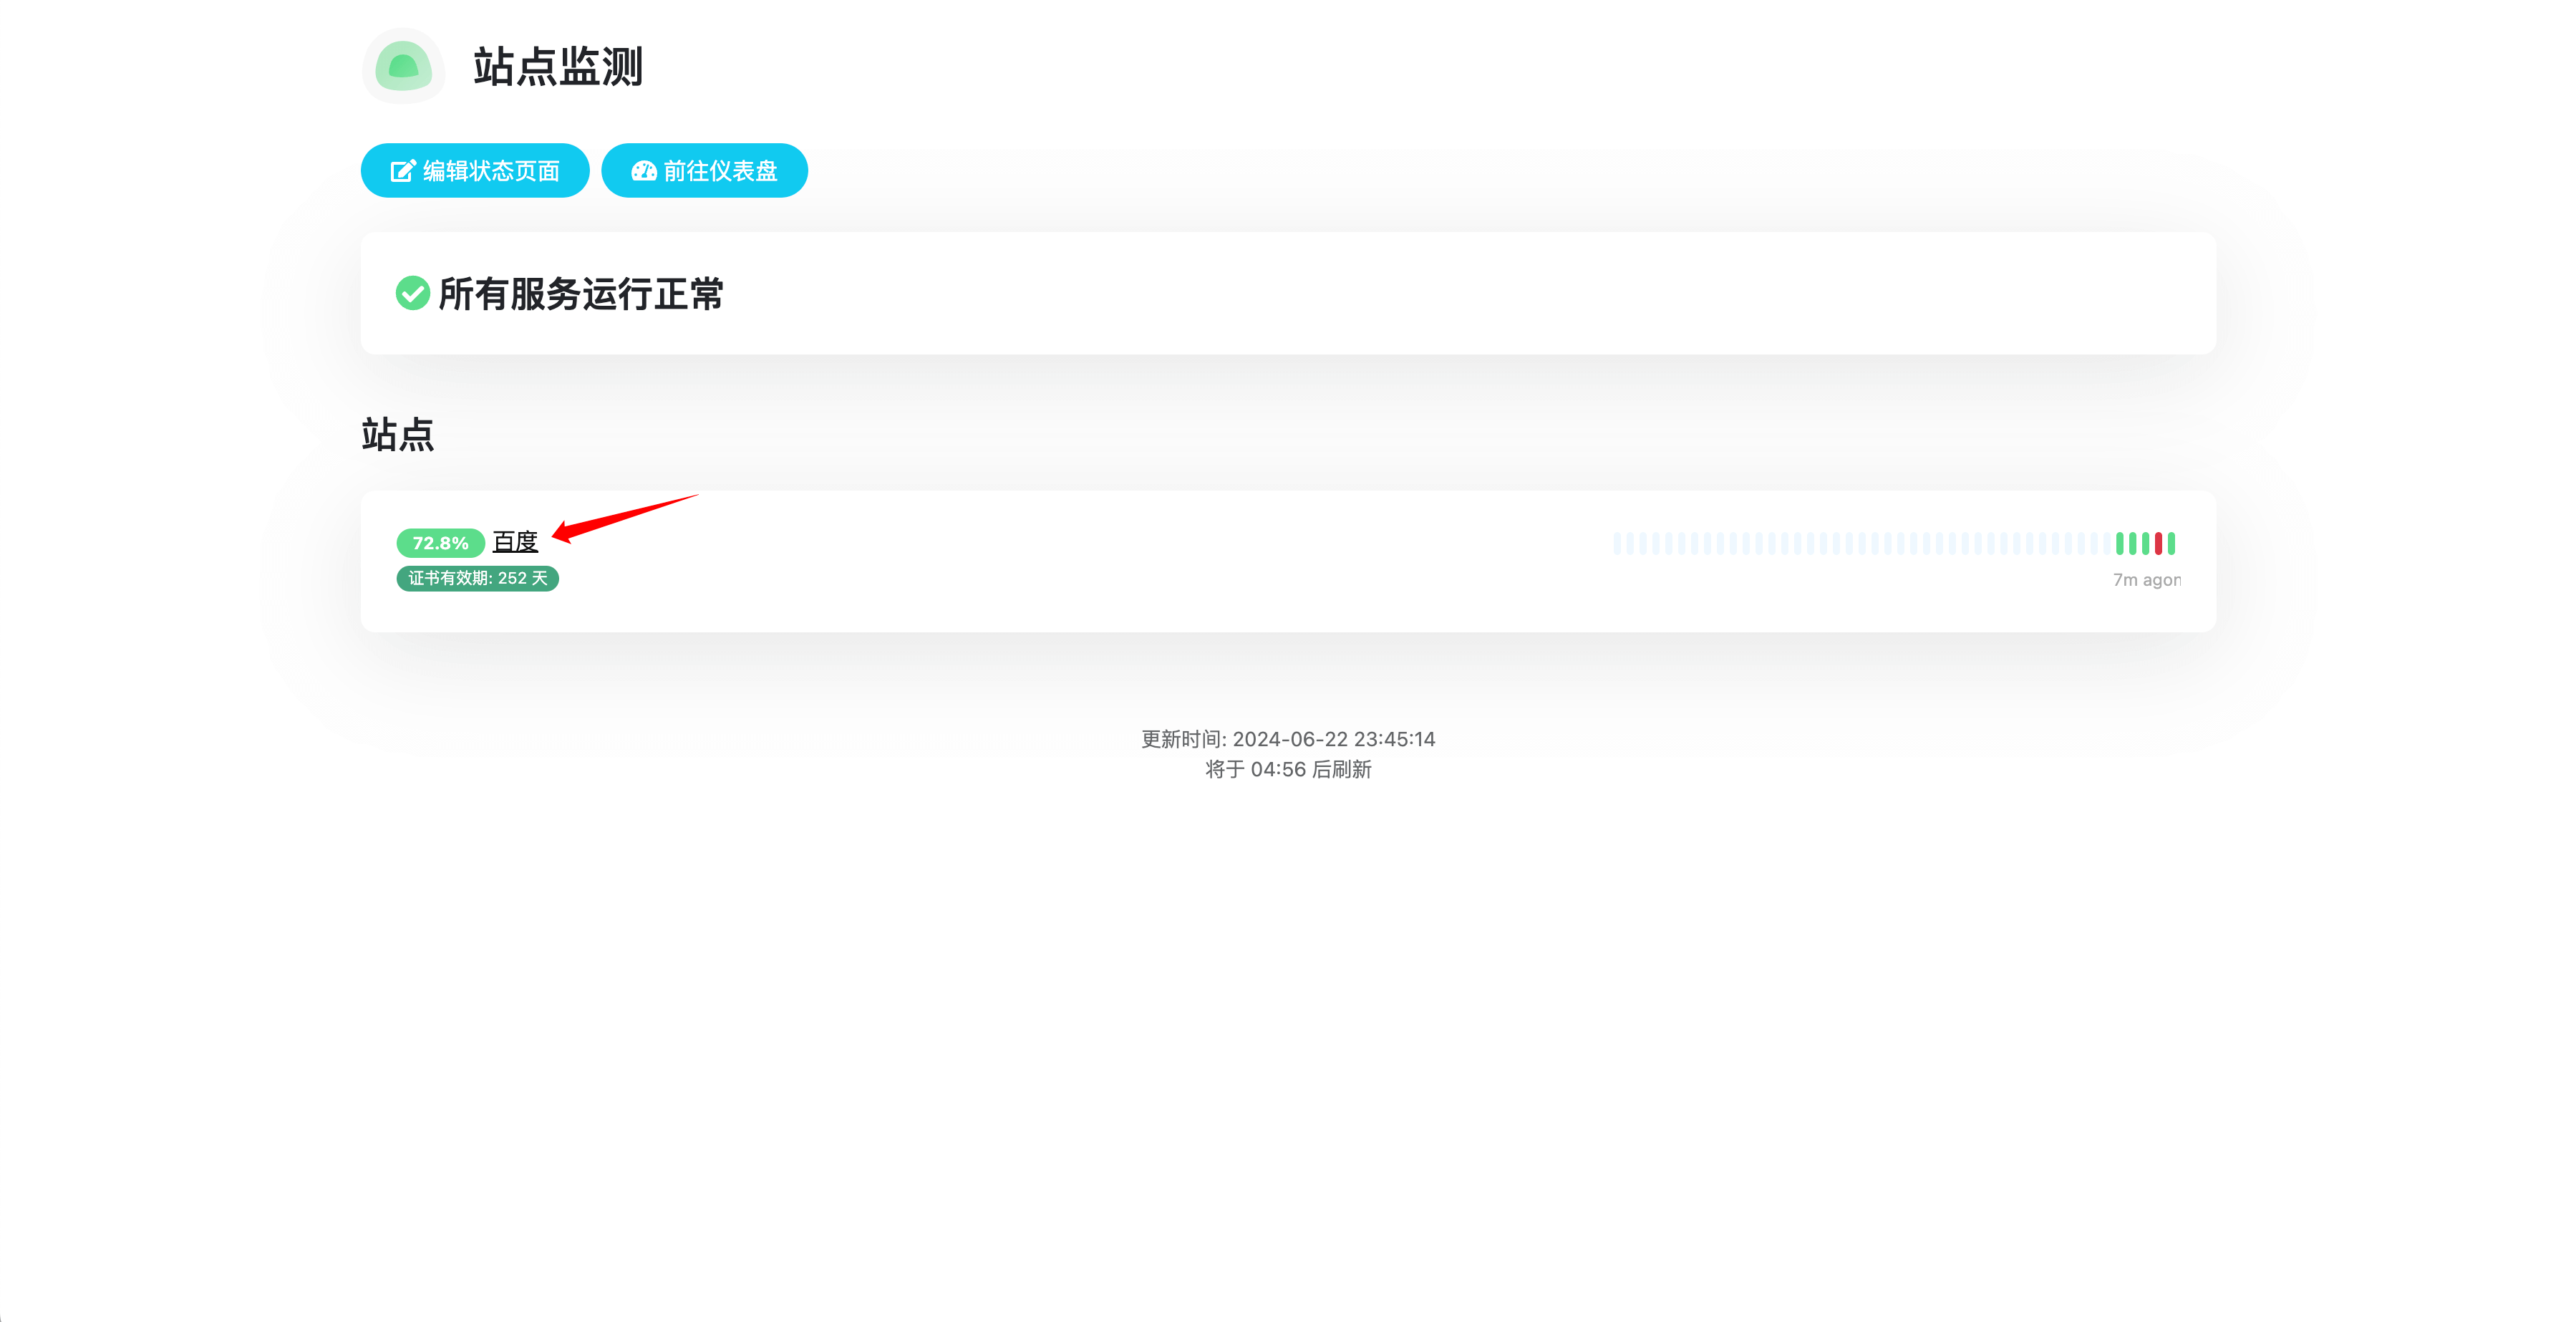Click the 编辑状态页面 button
This screenshot has width=2576, height=1322.
[x=475, y=171]
